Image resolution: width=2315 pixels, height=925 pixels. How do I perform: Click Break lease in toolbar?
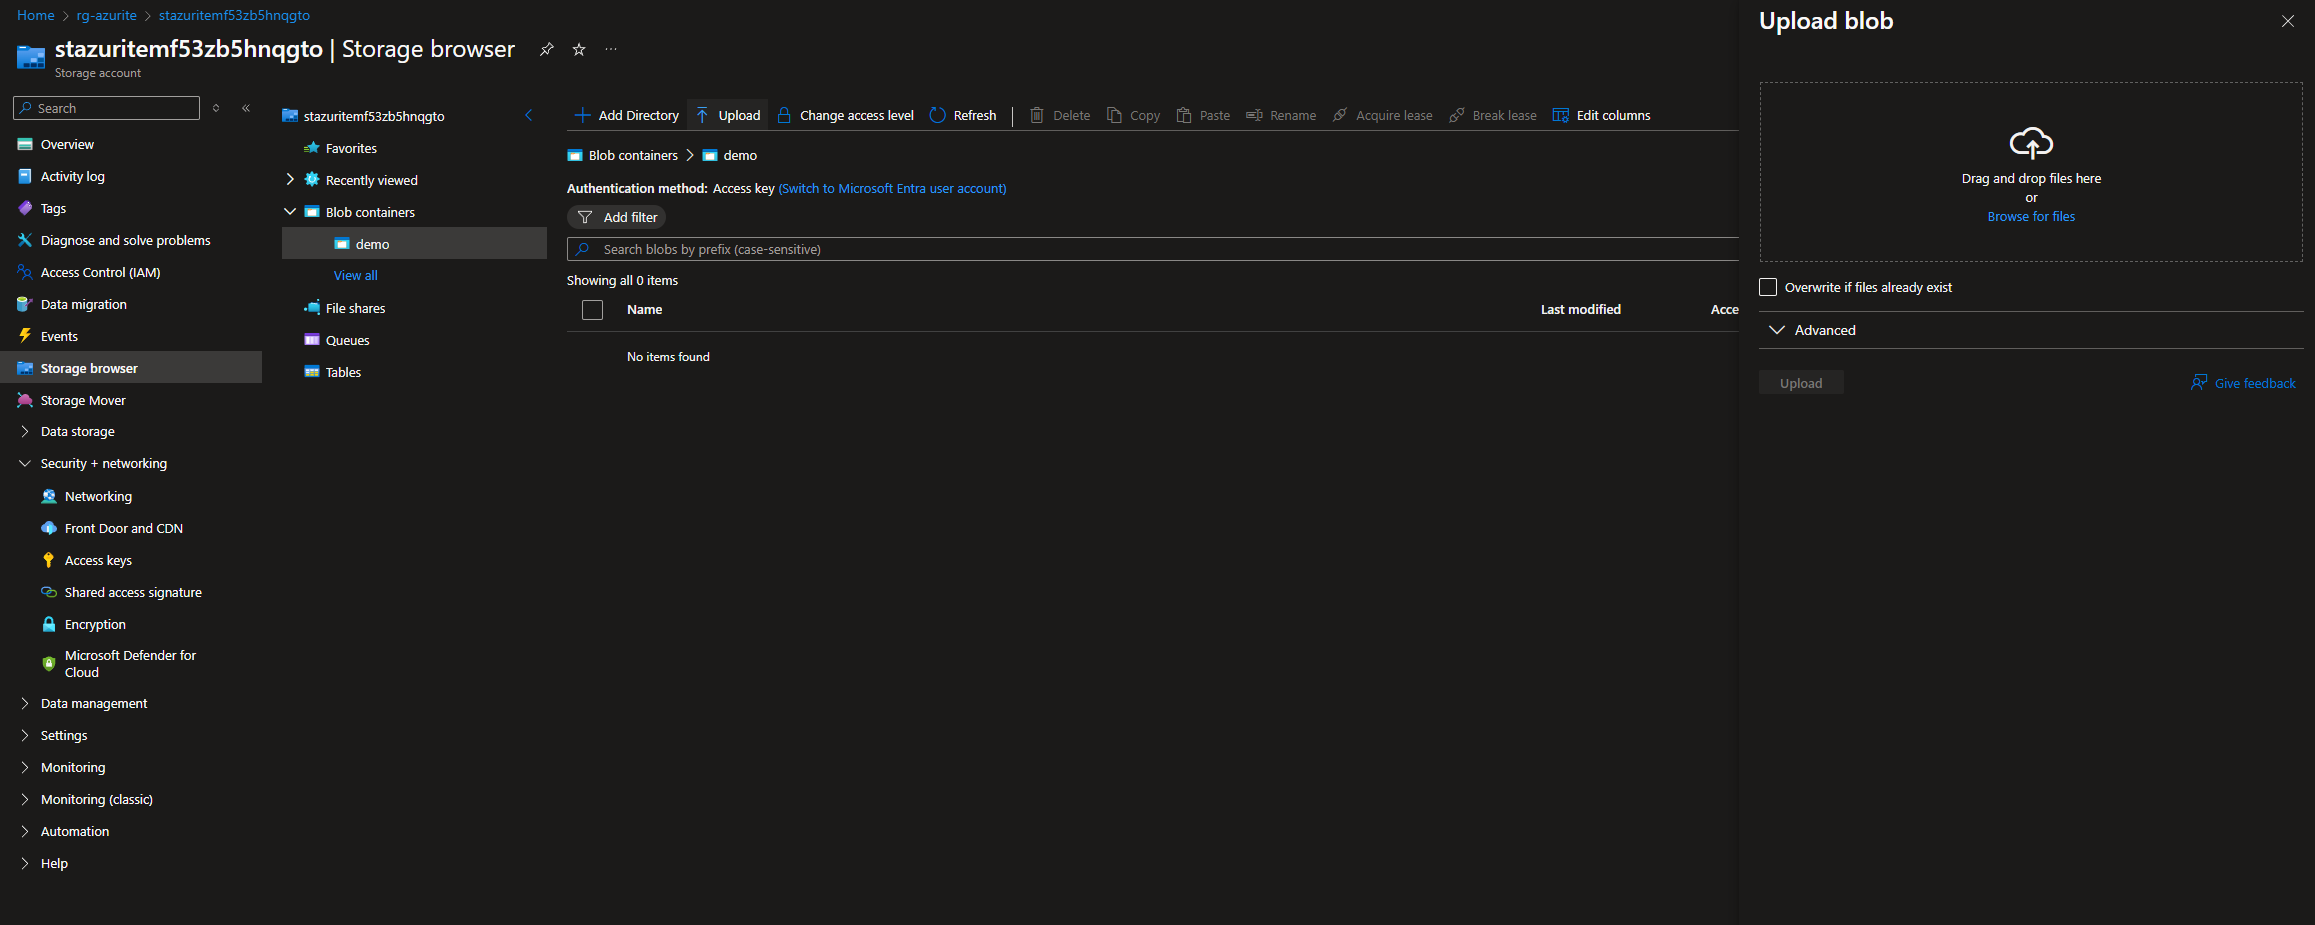(x=1493, y=116)
